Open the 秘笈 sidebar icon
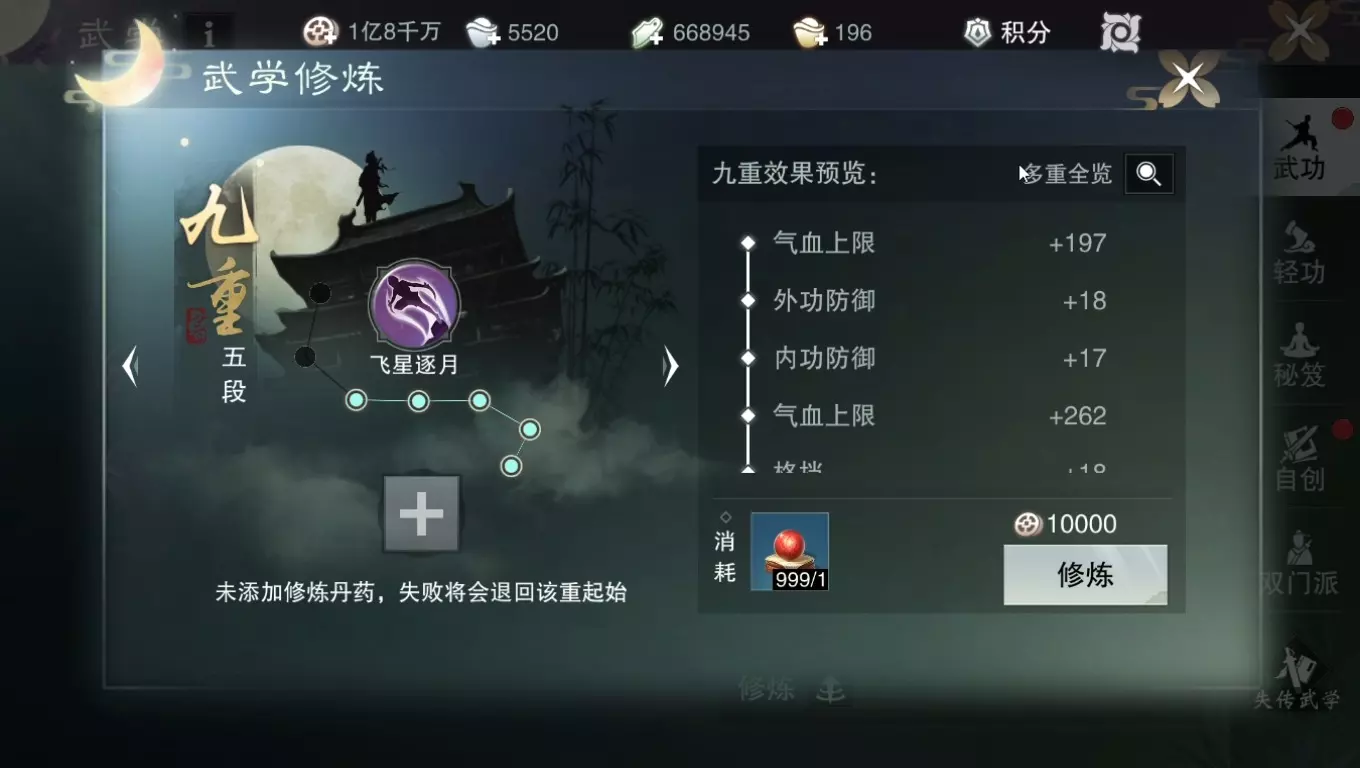This screenshot has height=768, width=1360. tap(1300, 355)
